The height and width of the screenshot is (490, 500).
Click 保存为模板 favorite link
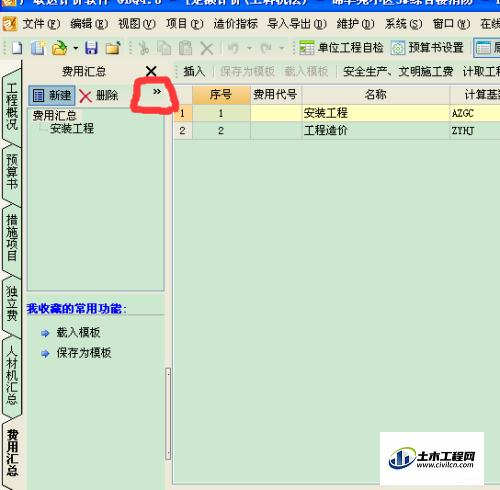coord(84,353)
